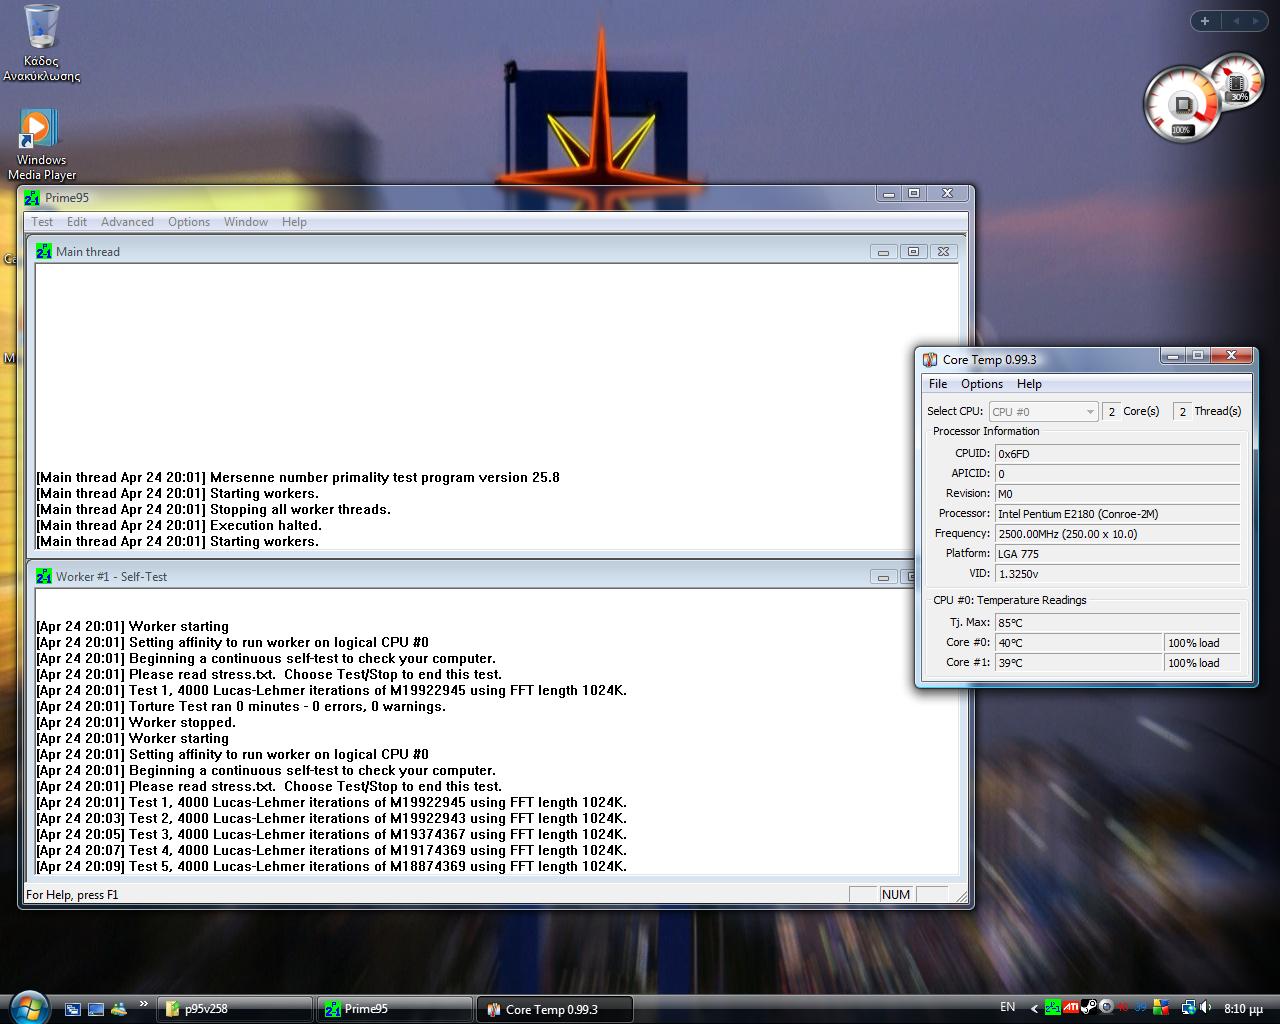Open the Test menu in Prime95
This screenshot has width=1280, height=1024.
42,222
